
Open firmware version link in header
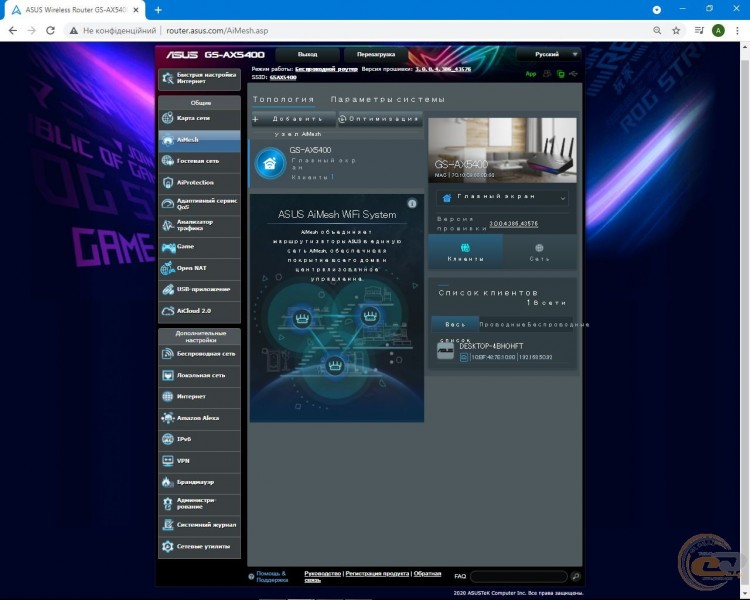tap(443, 69)
